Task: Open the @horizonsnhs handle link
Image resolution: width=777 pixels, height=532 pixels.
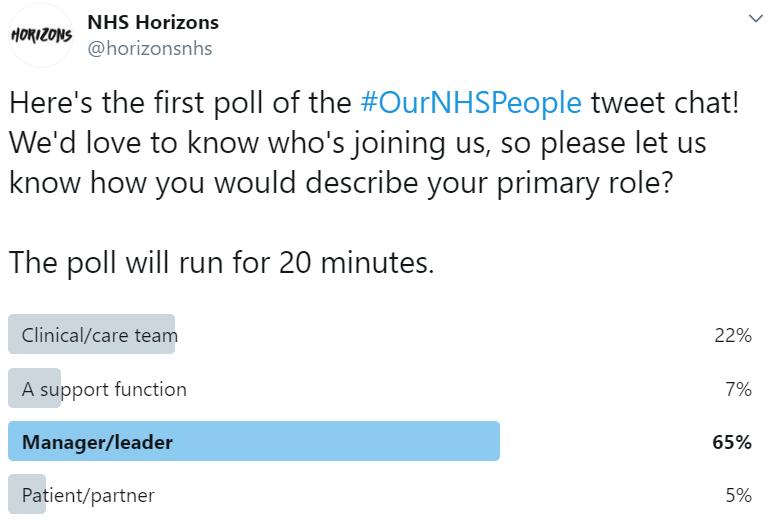Action: tap(150, 49)
